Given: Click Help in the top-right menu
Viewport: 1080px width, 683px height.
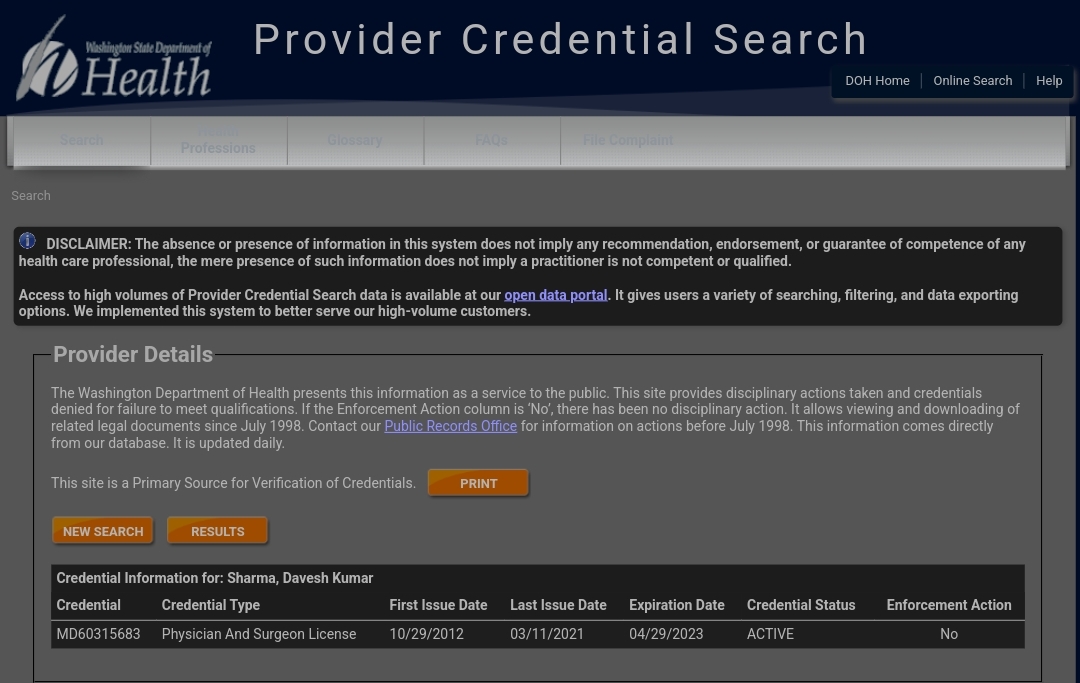Looking at the screenshot, I should coord(1049,81).
